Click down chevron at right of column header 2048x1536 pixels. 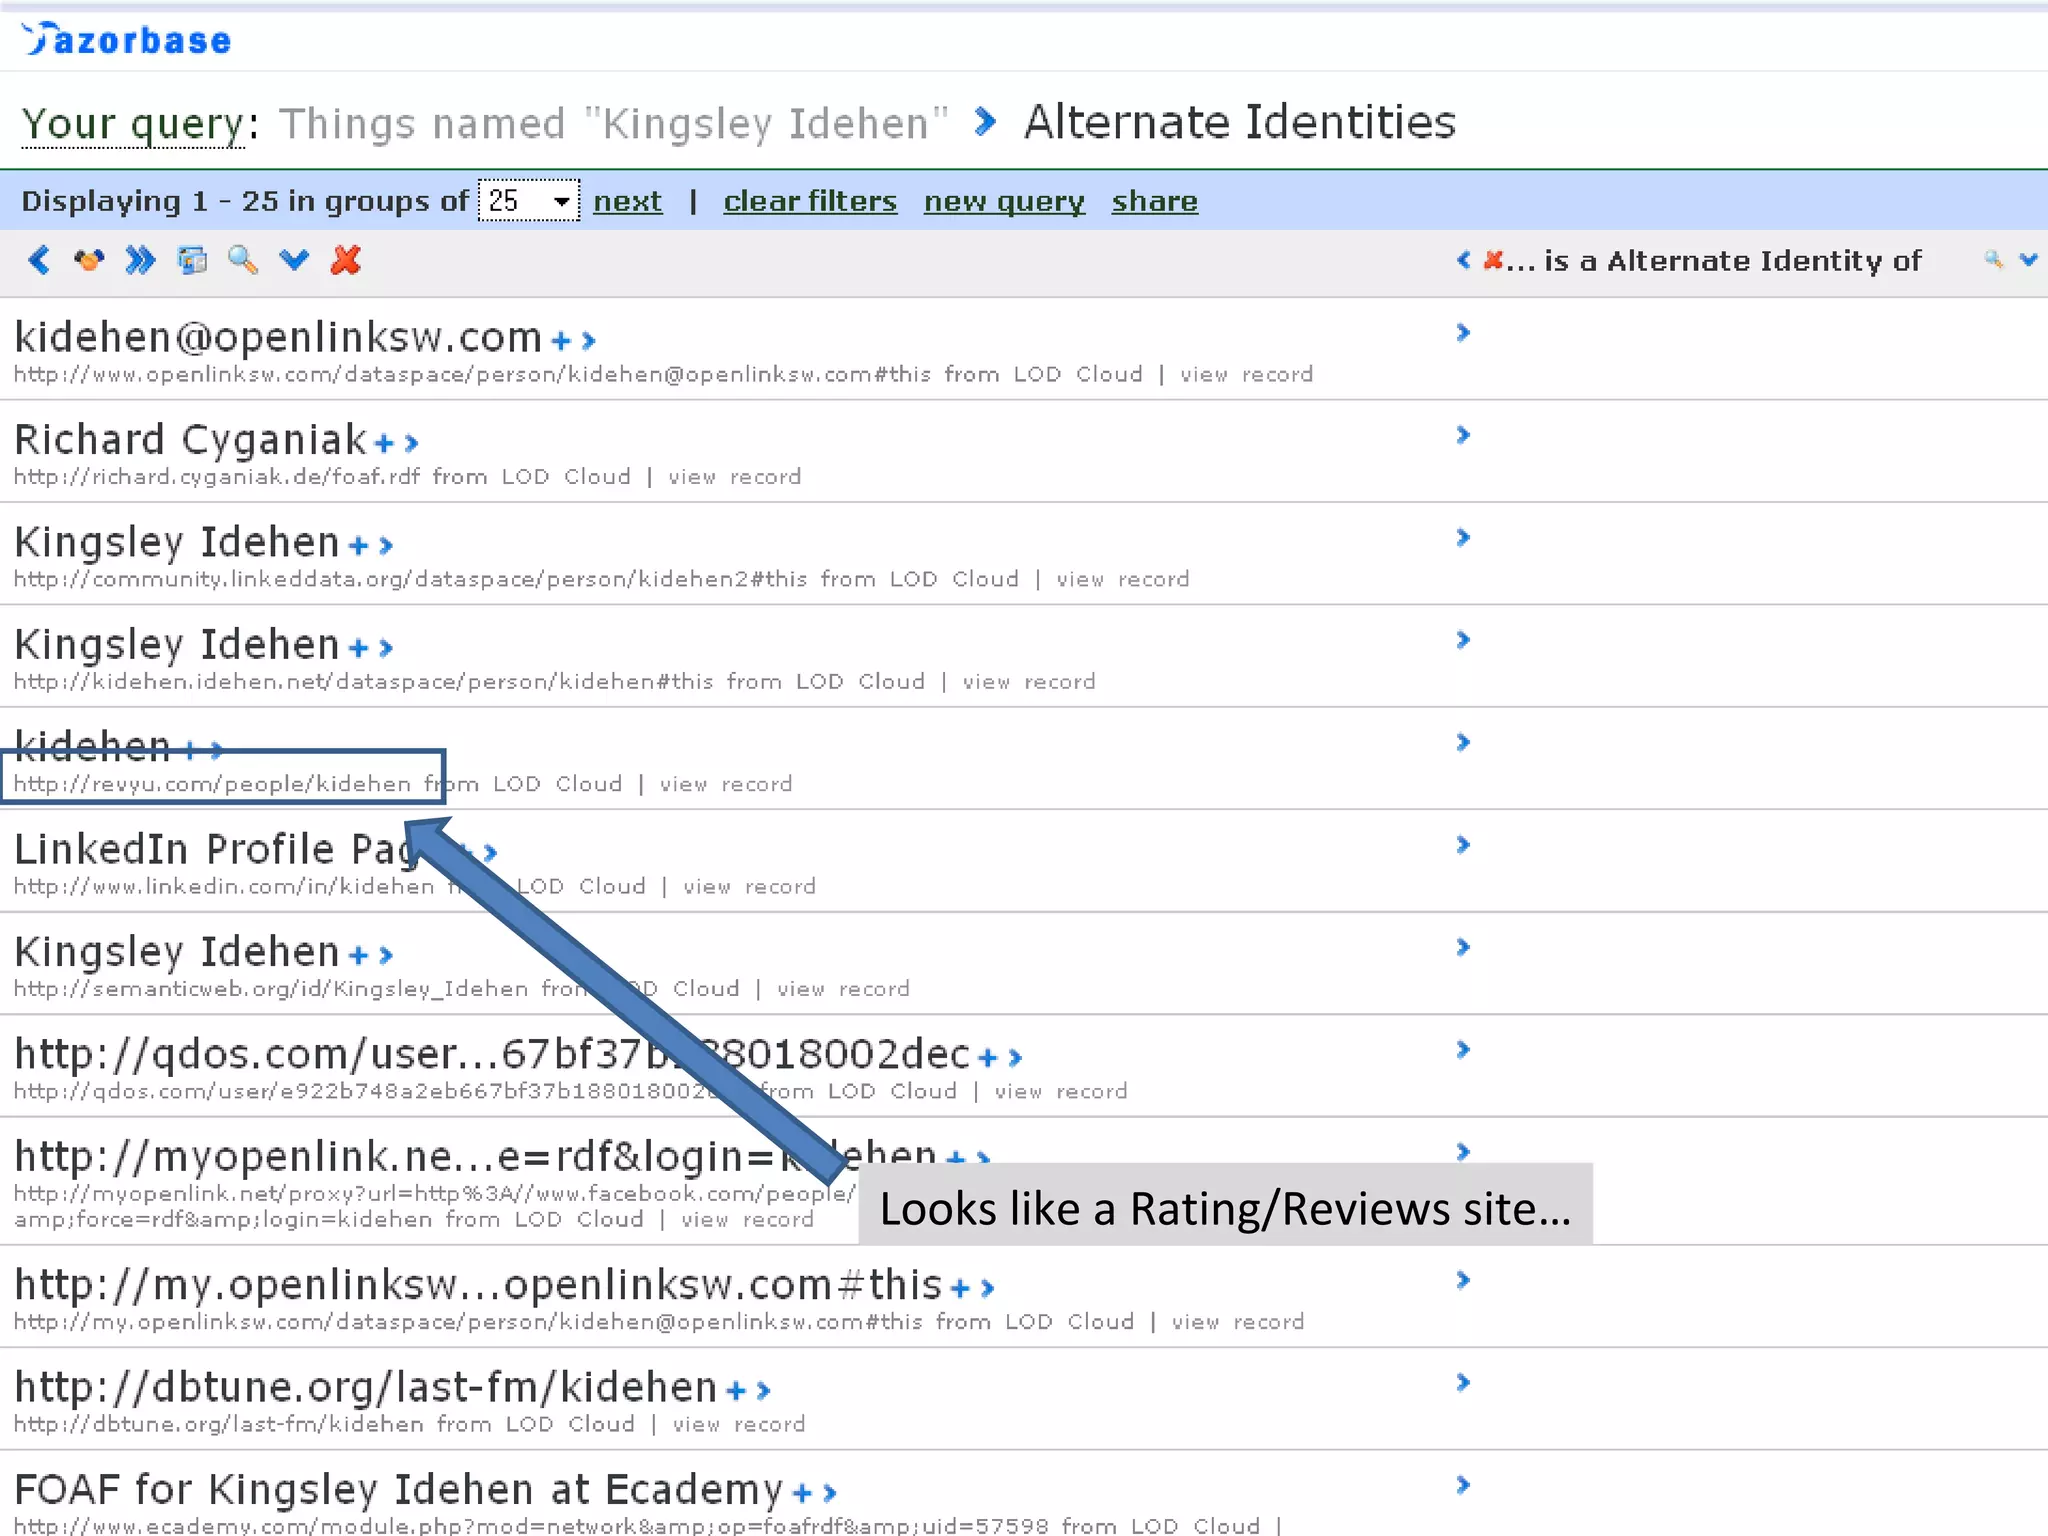tap(2028, 260)
